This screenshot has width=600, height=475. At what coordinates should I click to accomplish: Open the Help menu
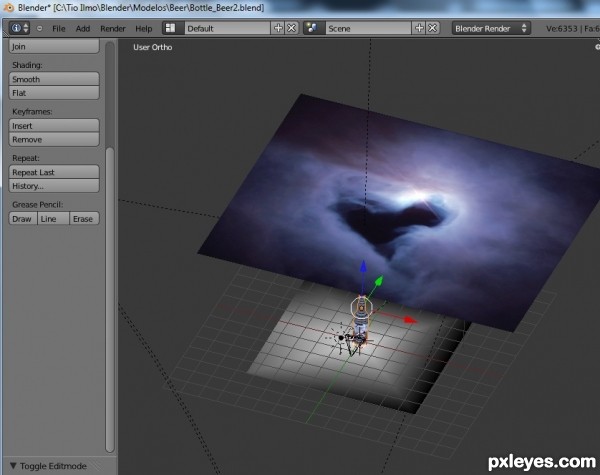pos(143,29)
